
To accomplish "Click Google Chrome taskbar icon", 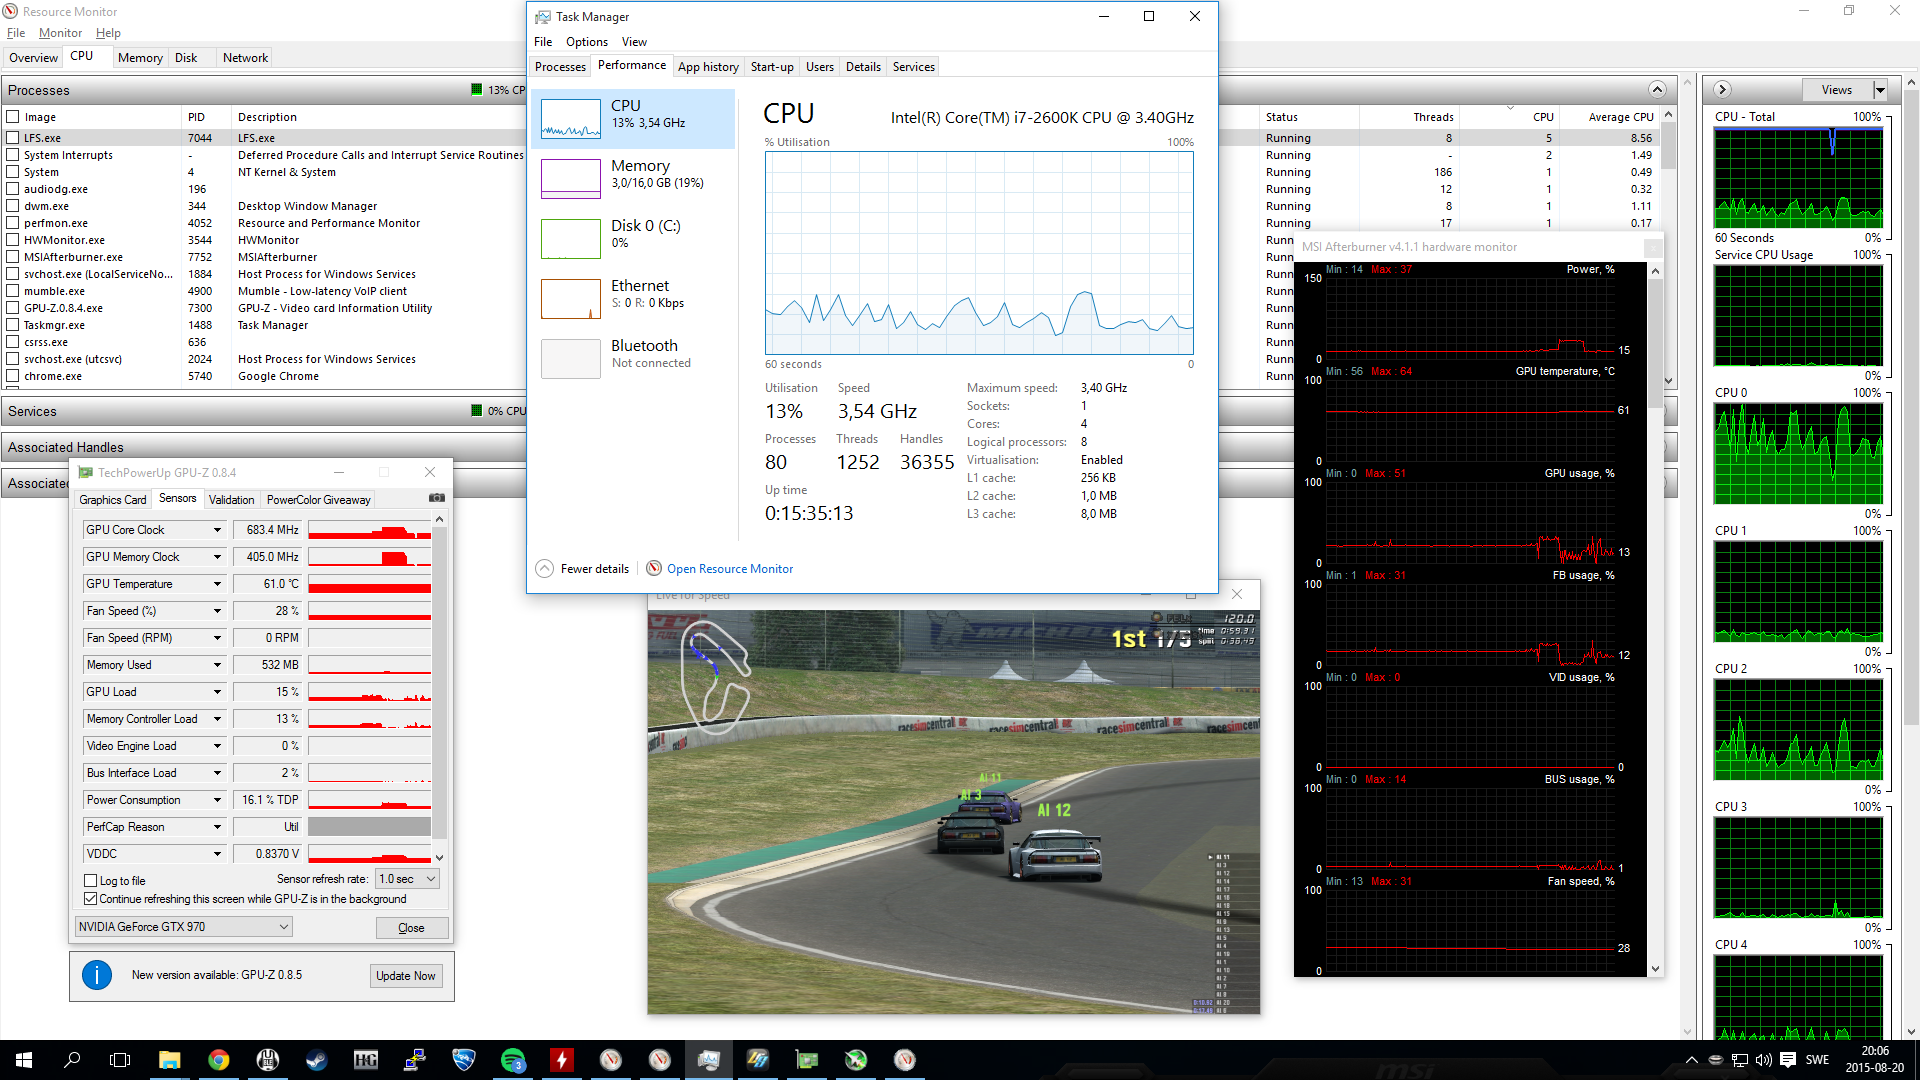I will tap(218, 1060).
